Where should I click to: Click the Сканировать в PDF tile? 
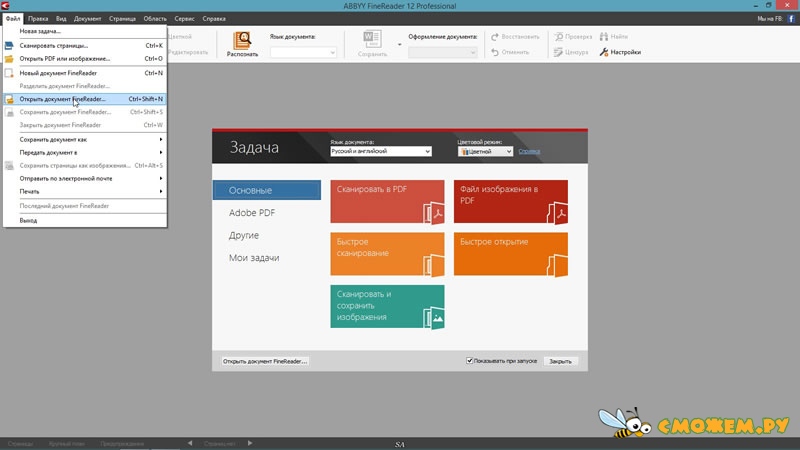coord(387,202)
